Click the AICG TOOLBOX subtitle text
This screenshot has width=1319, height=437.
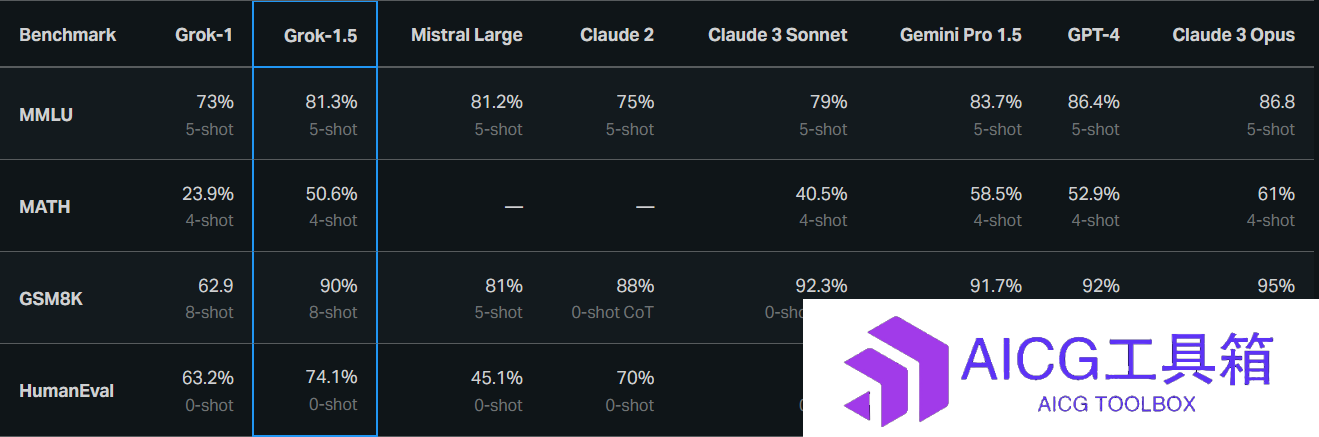(1117, 405)
